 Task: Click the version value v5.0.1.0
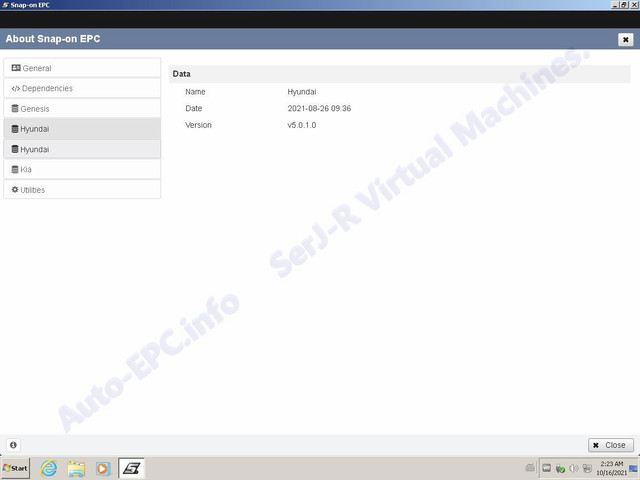(x=302, y=125)
